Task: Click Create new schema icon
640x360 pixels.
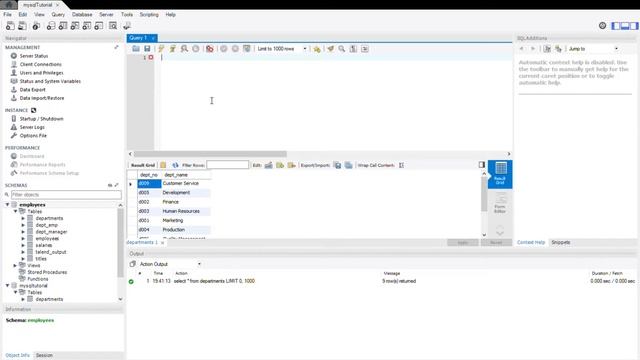Action: [x=51, y=26]
